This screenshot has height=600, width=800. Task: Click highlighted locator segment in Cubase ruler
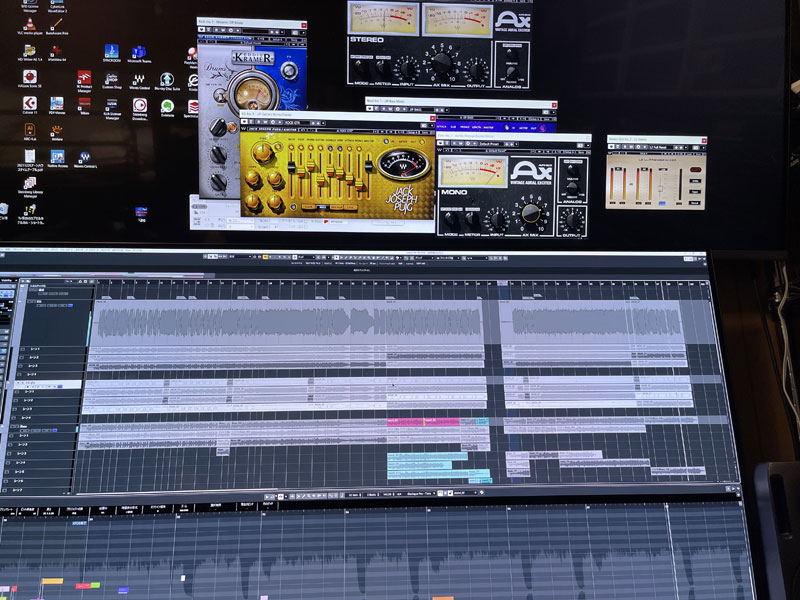pyautogui.click(x=503, y=283)
